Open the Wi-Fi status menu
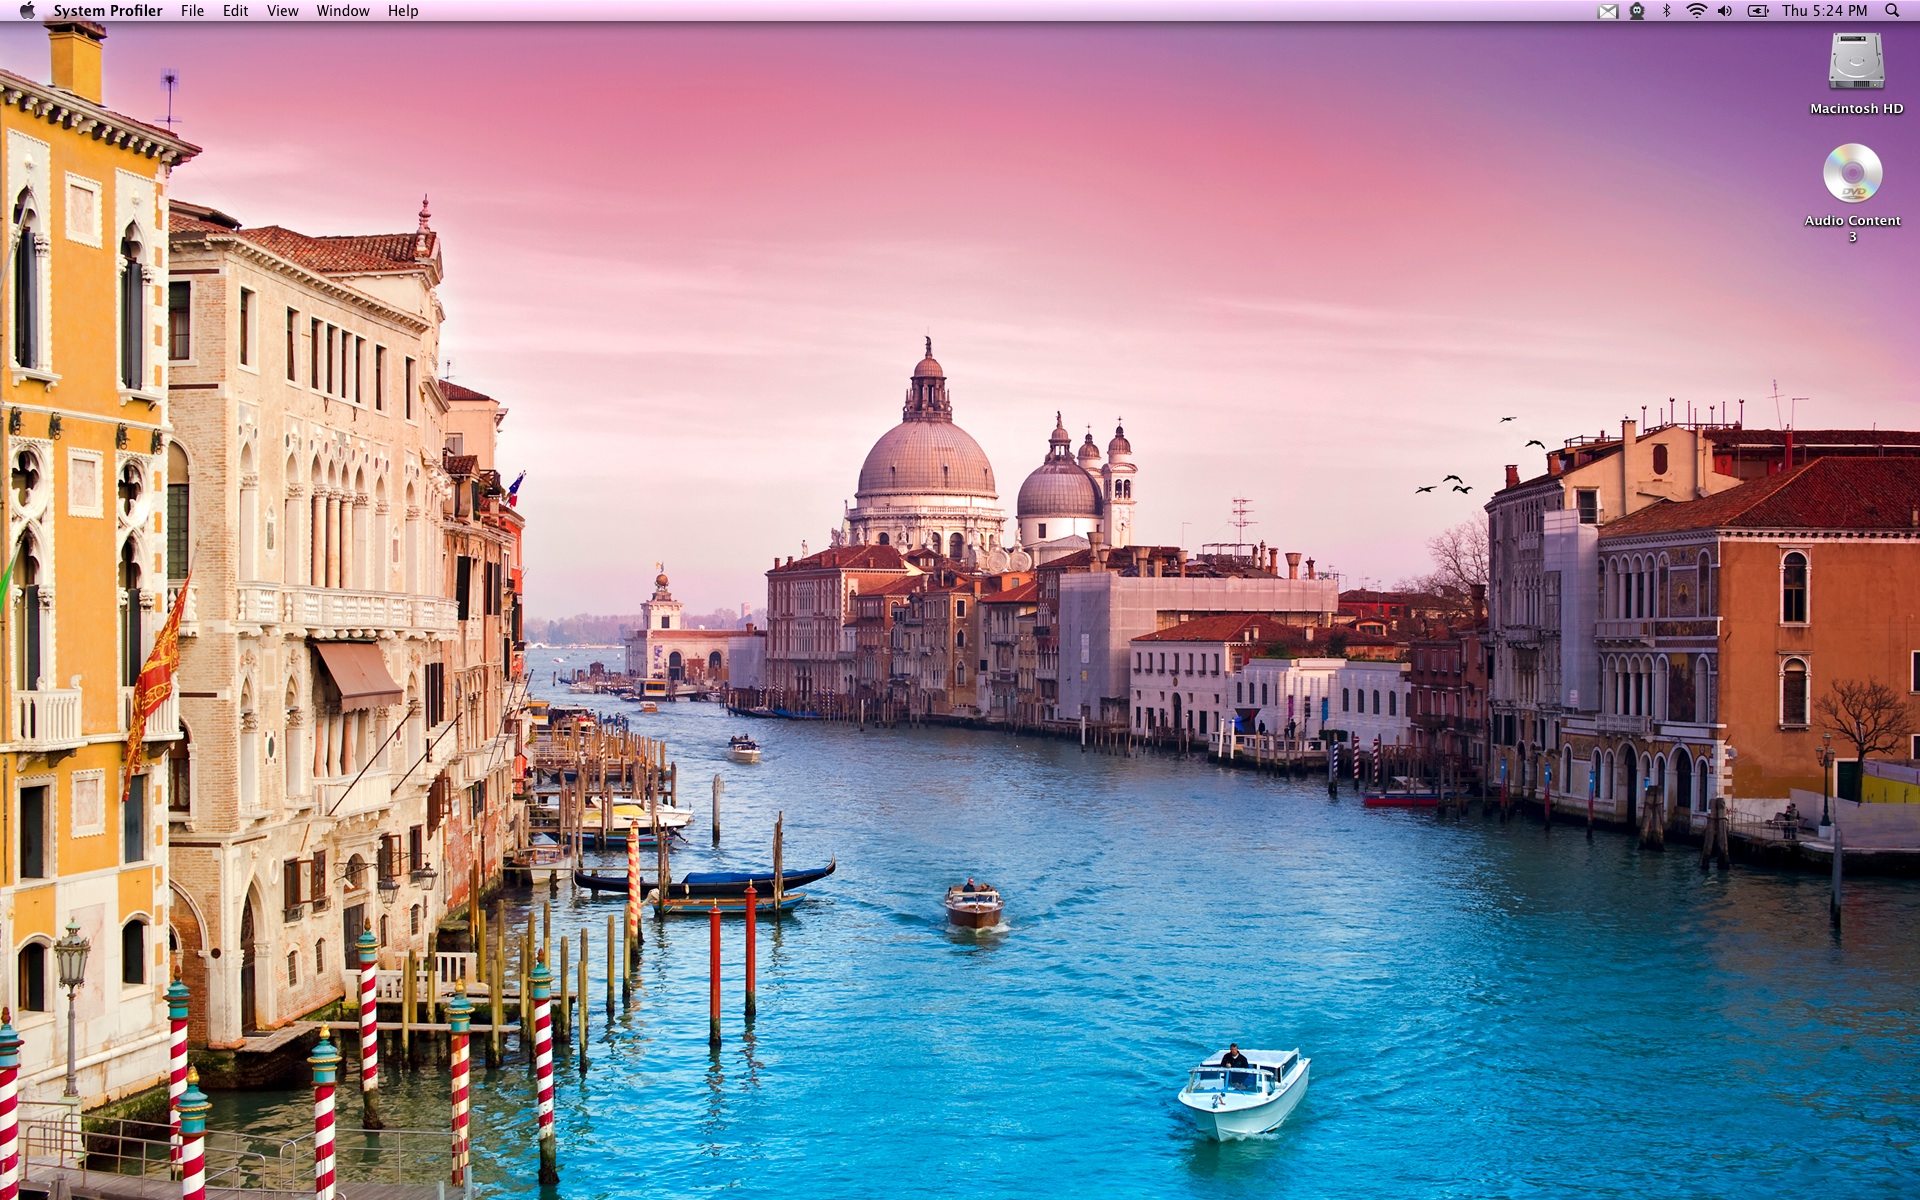Viewport: 1920px width, 1200px height. tap(1696, 11)
